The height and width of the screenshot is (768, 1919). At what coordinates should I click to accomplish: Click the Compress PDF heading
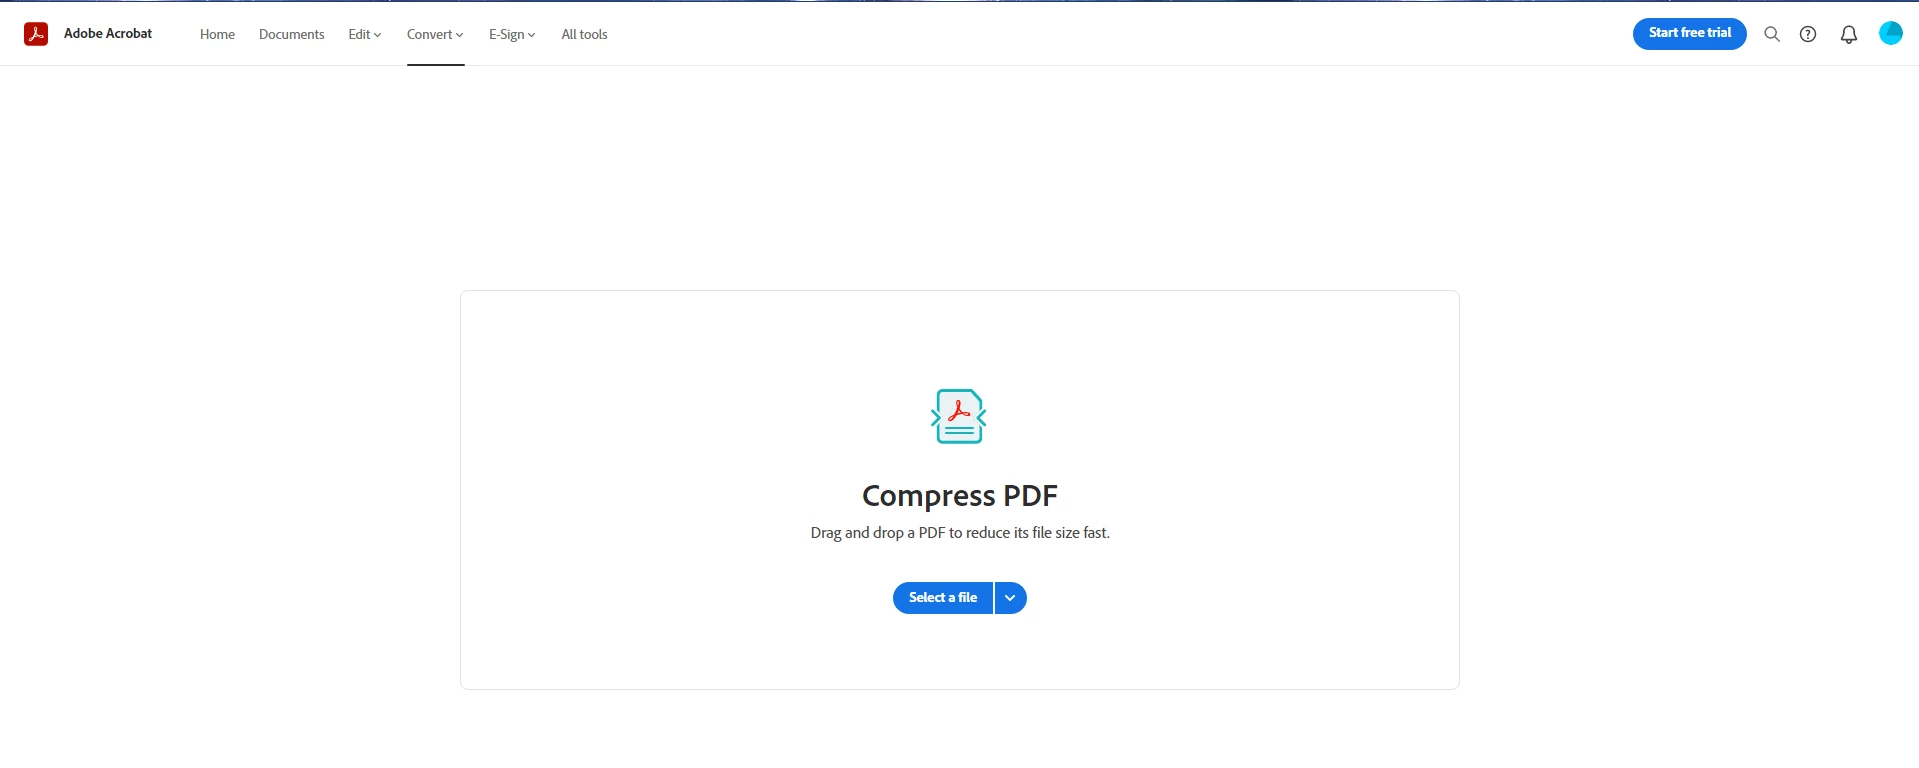[x=960, y=496]
